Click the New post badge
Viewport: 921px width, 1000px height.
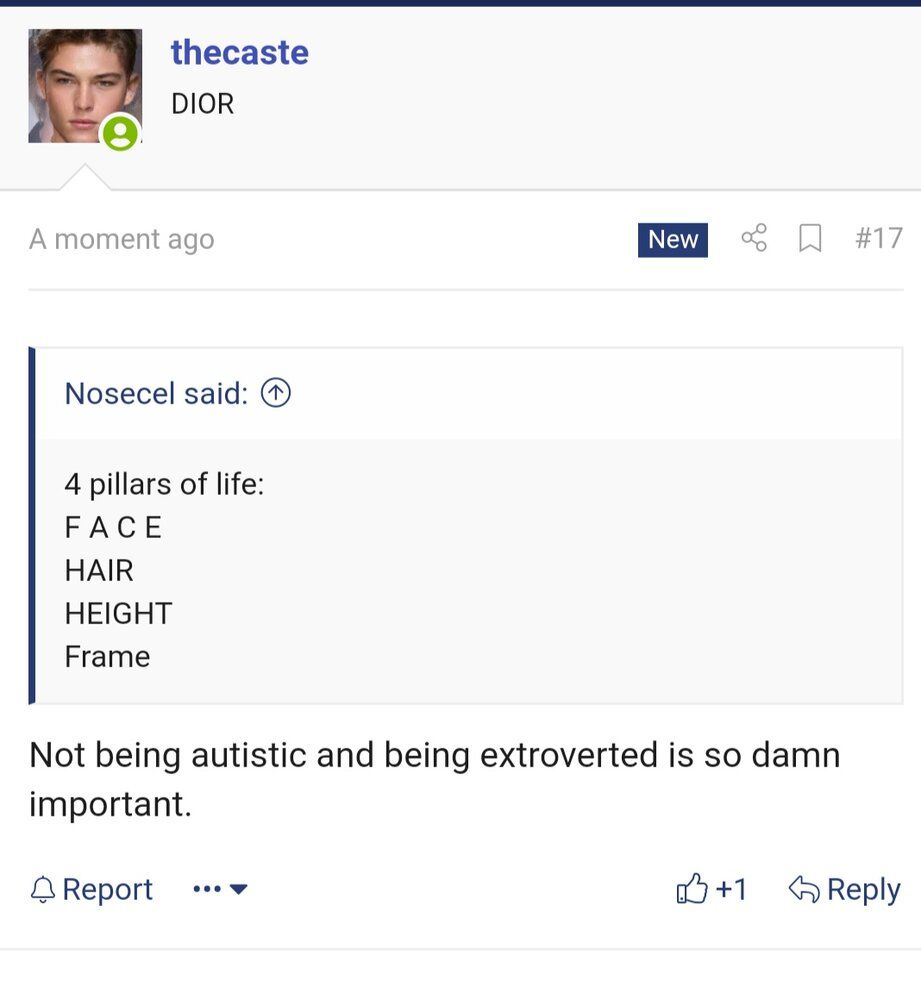(x=672, y=239)
